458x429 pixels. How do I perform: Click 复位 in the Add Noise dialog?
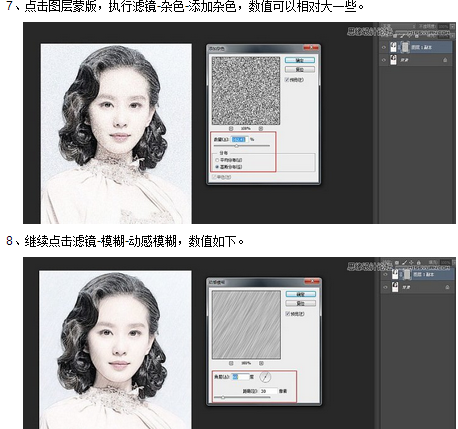coord(300,69)
